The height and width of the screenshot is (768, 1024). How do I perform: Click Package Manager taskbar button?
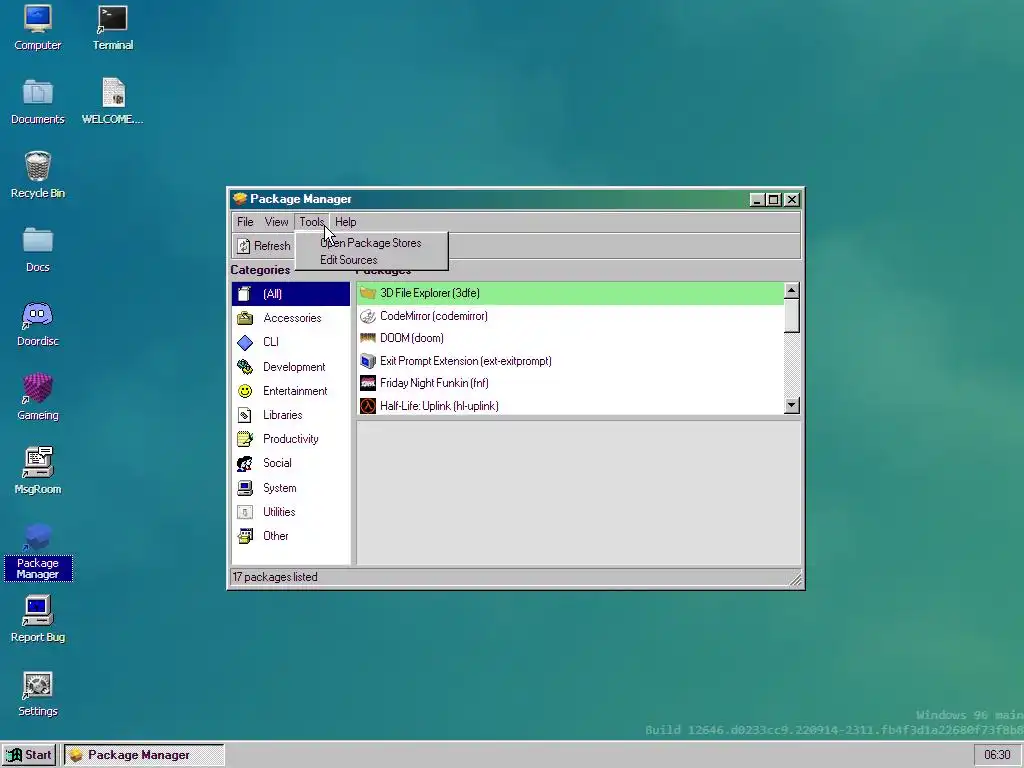pos(144,755)
